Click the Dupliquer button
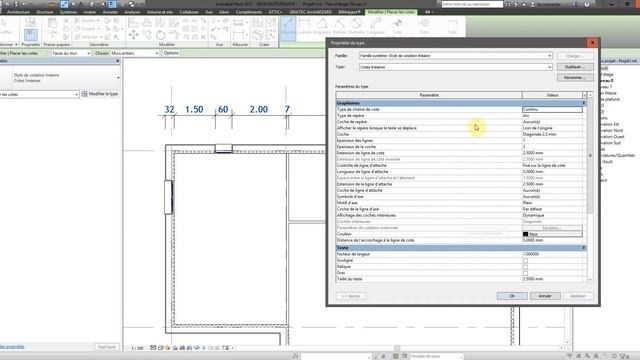The width and height of the screenshot is (640, 360). [x=575, y=67]
